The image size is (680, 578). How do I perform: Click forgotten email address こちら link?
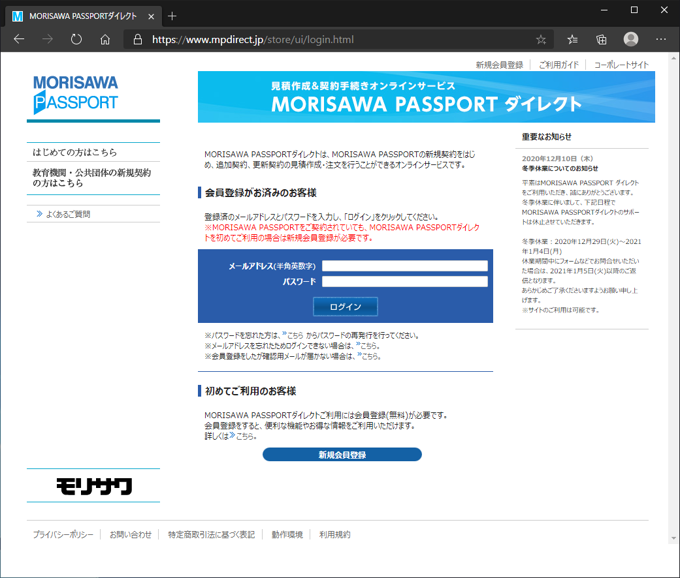(x=367, y=346)
